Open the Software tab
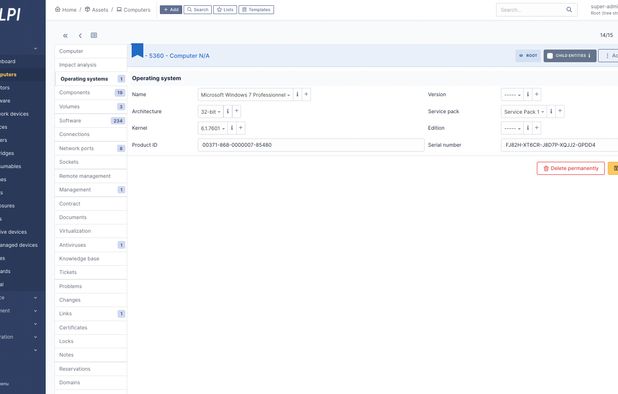This screenshot has width=618, height=394. [91, 121]
